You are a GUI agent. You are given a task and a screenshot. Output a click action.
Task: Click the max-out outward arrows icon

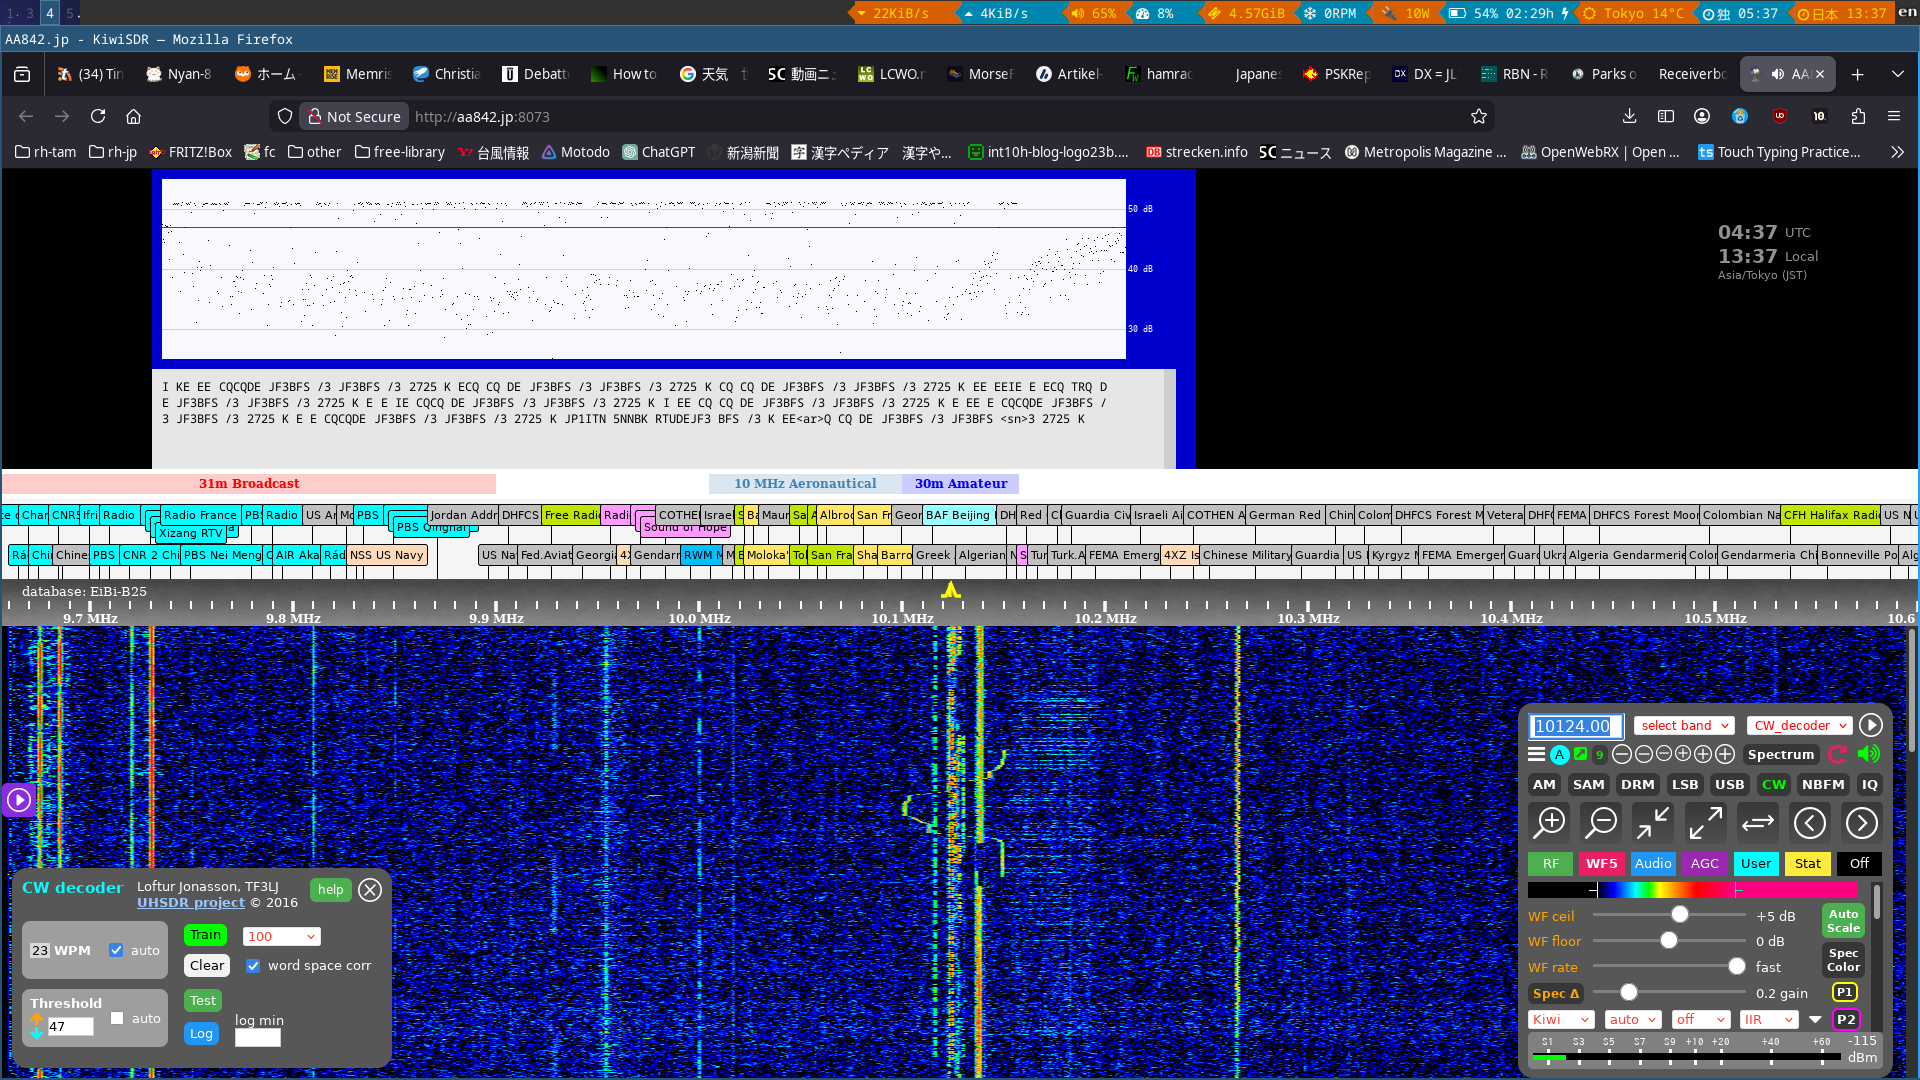point(1705,823)
